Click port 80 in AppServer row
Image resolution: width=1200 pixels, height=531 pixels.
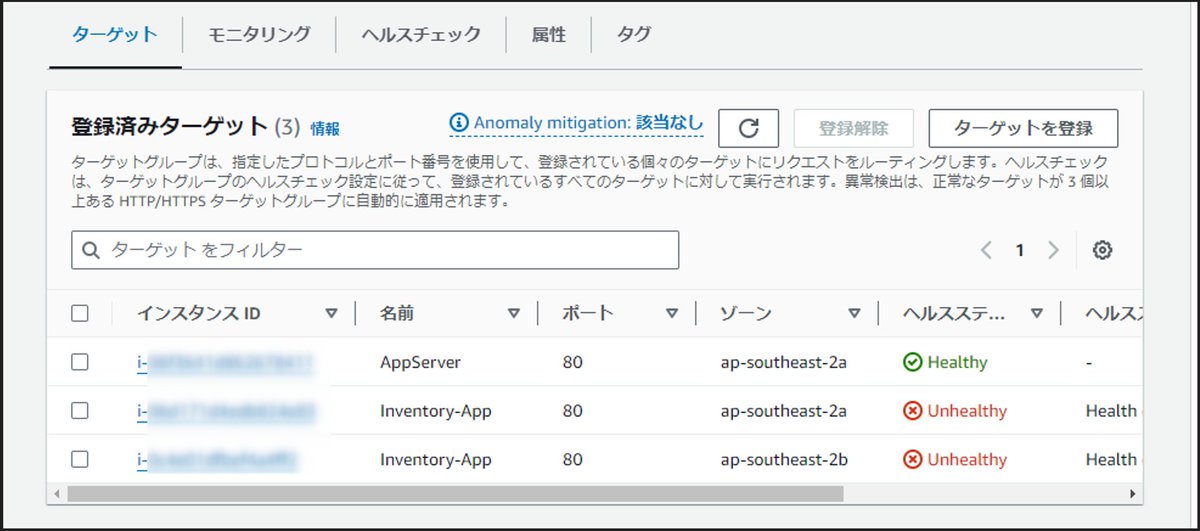click(572, 362)
